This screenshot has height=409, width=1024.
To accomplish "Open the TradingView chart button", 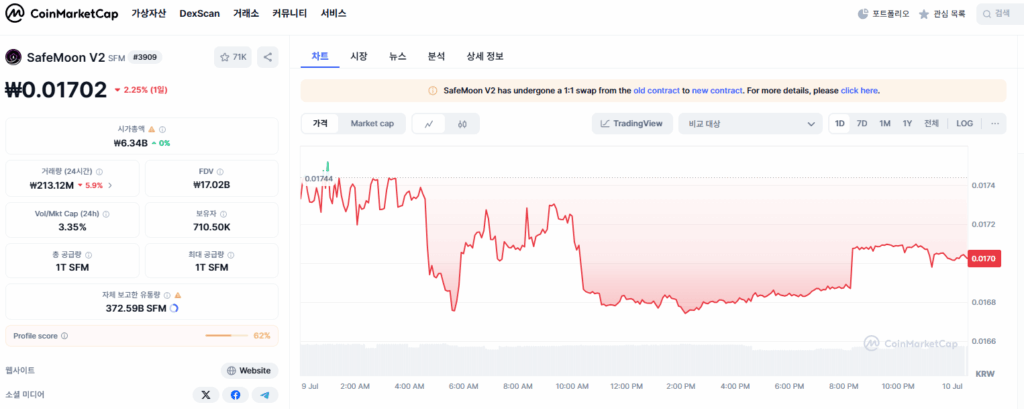I will click(632, 123).
